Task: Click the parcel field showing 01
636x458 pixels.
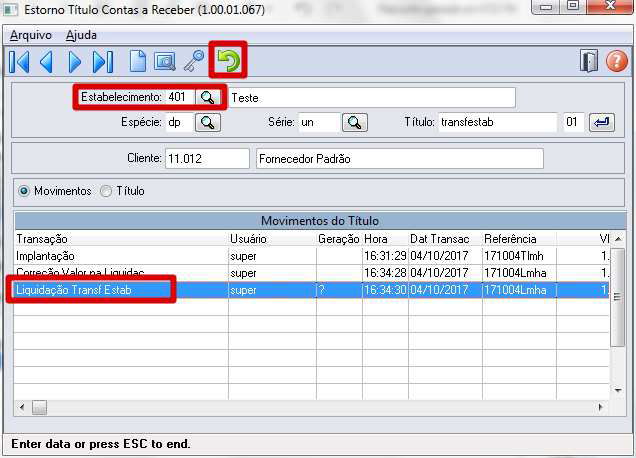Action: (573, 122)
